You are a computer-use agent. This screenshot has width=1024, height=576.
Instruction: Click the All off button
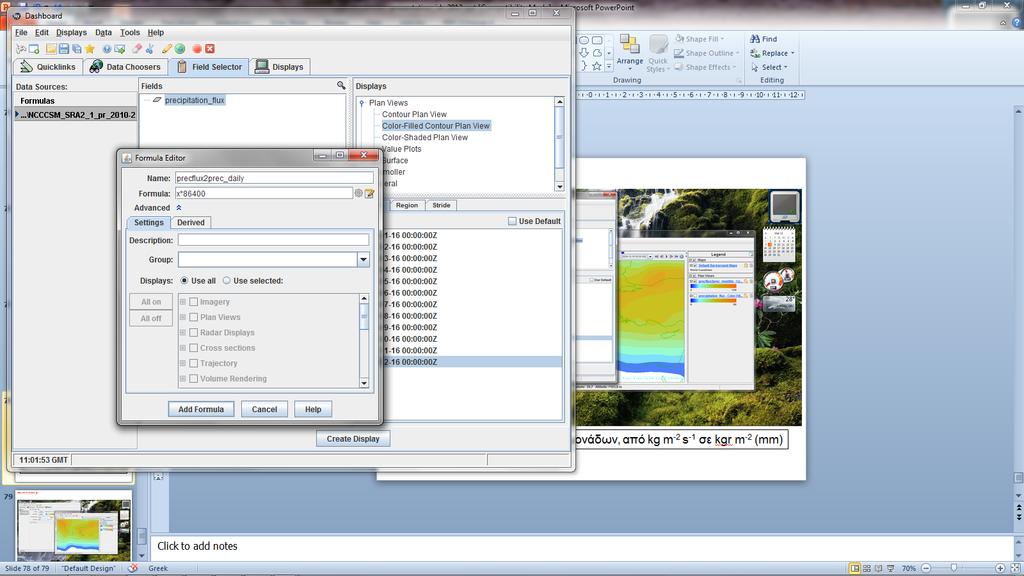pos(151,318)
